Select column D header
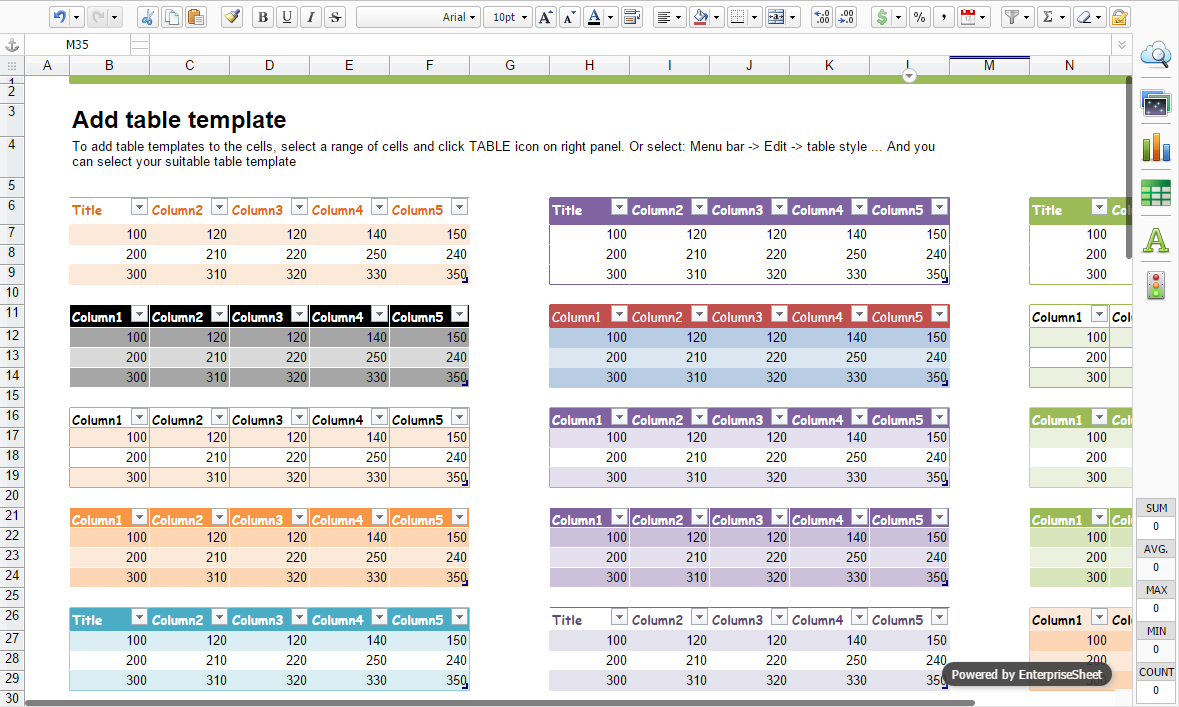The image size is (1179, 707). [269, 65]
